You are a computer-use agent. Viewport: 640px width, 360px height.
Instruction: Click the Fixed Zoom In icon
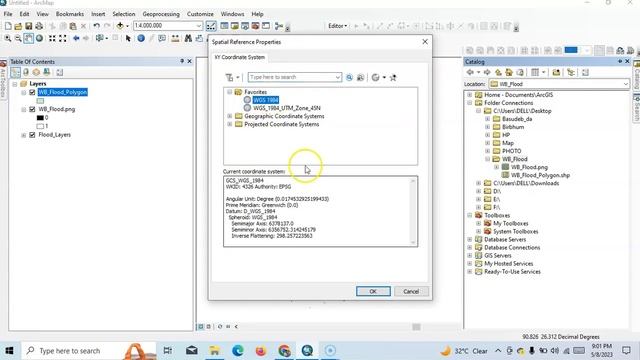click(x=52, y=38)
